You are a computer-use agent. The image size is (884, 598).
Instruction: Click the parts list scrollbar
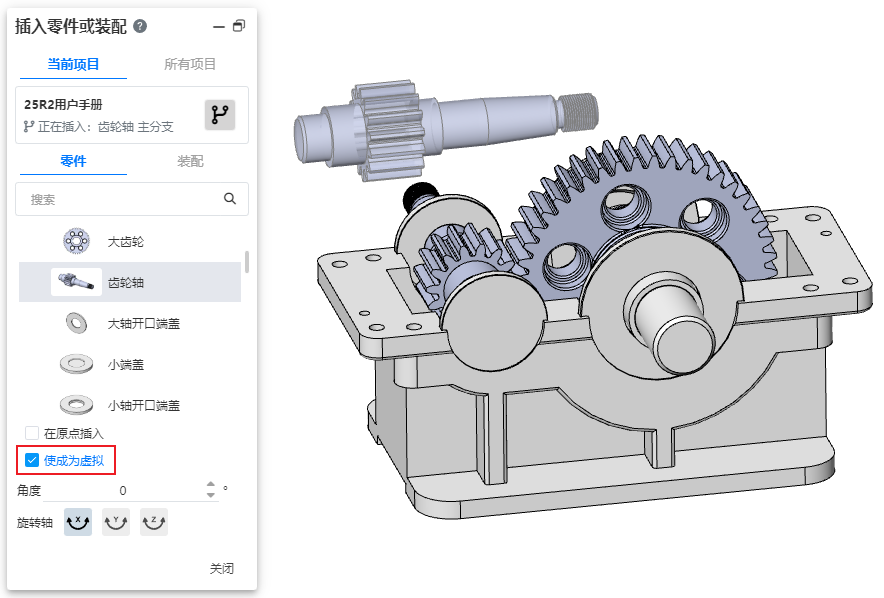pyautogui.click(x=247, y=262)
